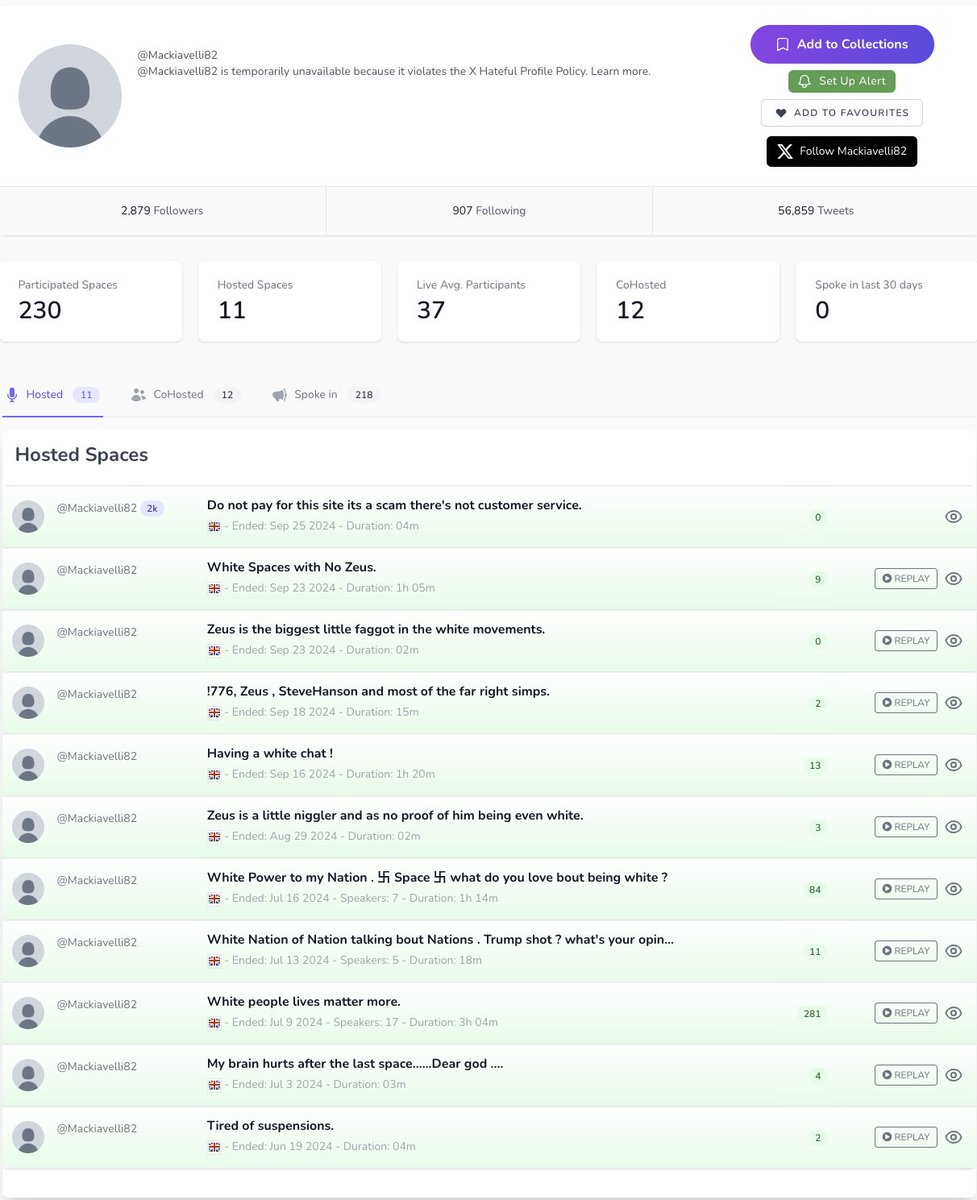
Task: Click UK flag on Sep 25 2024 row
Action: 214,527
